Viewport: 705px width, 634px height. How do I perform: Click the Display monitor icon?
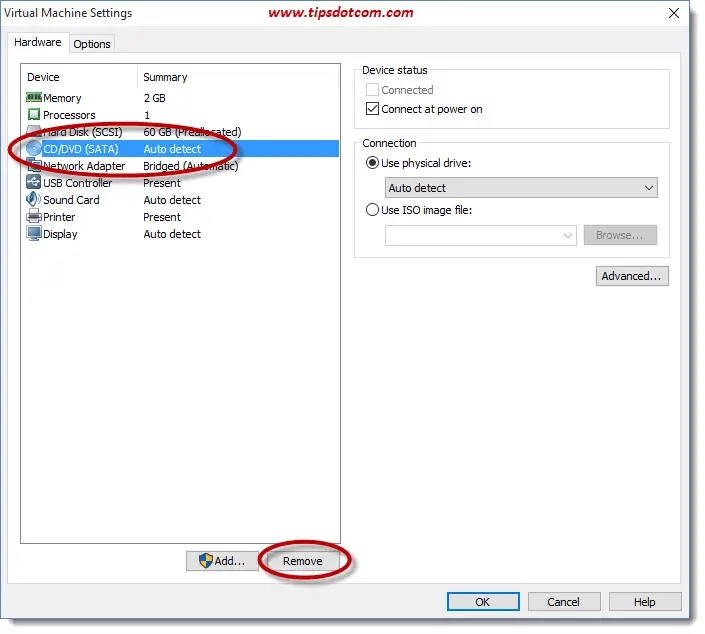pyautogui.click(x=34, y=234)
